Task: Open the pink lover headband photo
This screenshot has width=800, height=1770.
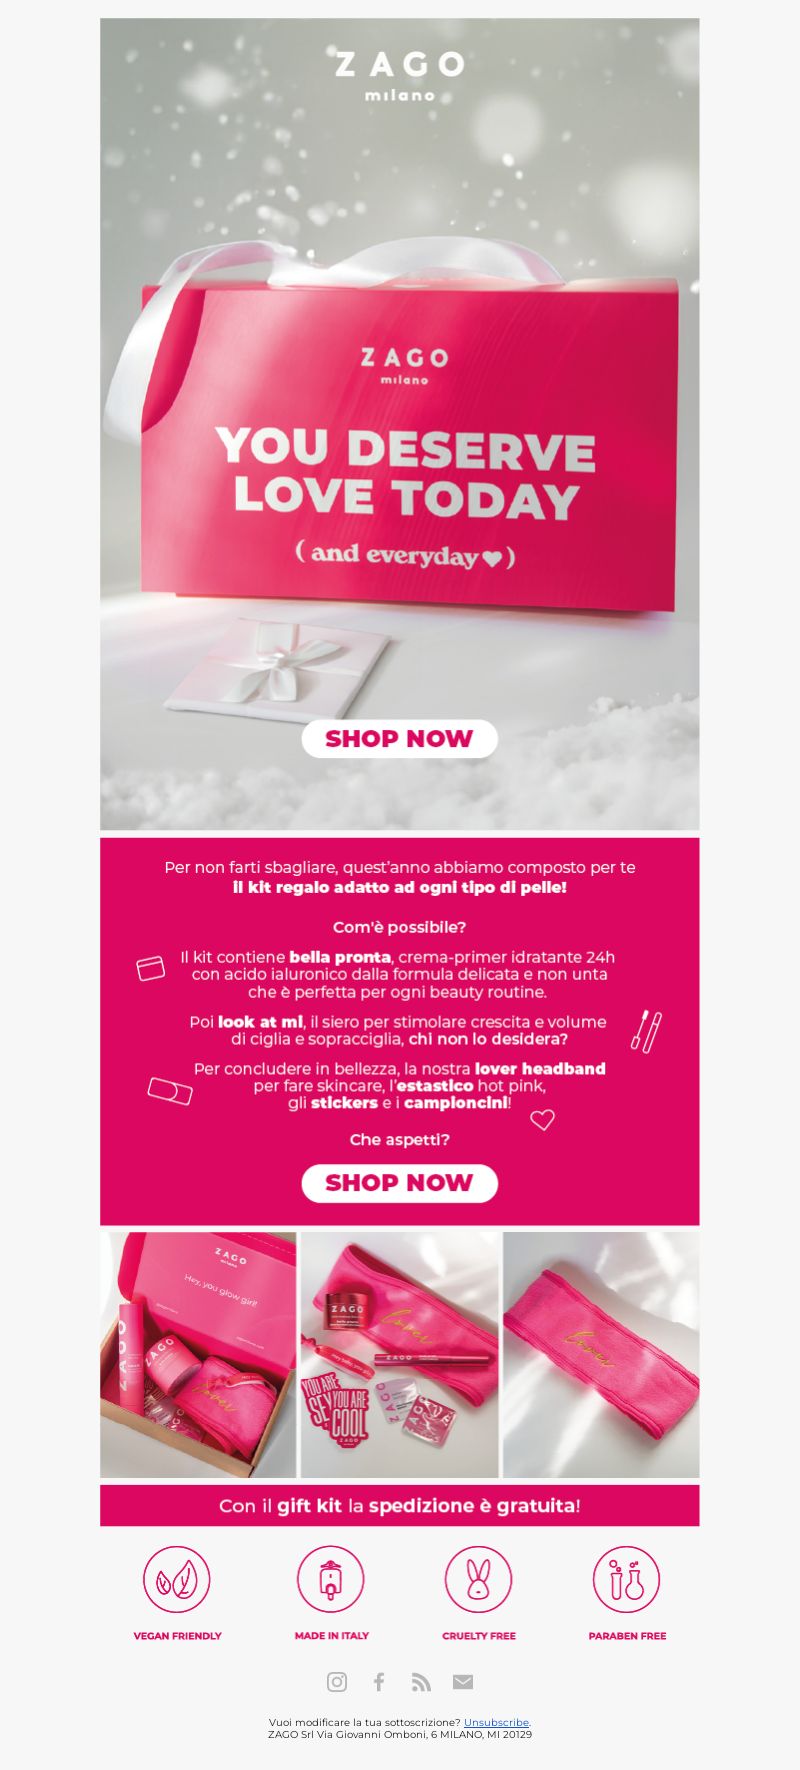Action: (601, 1355)
